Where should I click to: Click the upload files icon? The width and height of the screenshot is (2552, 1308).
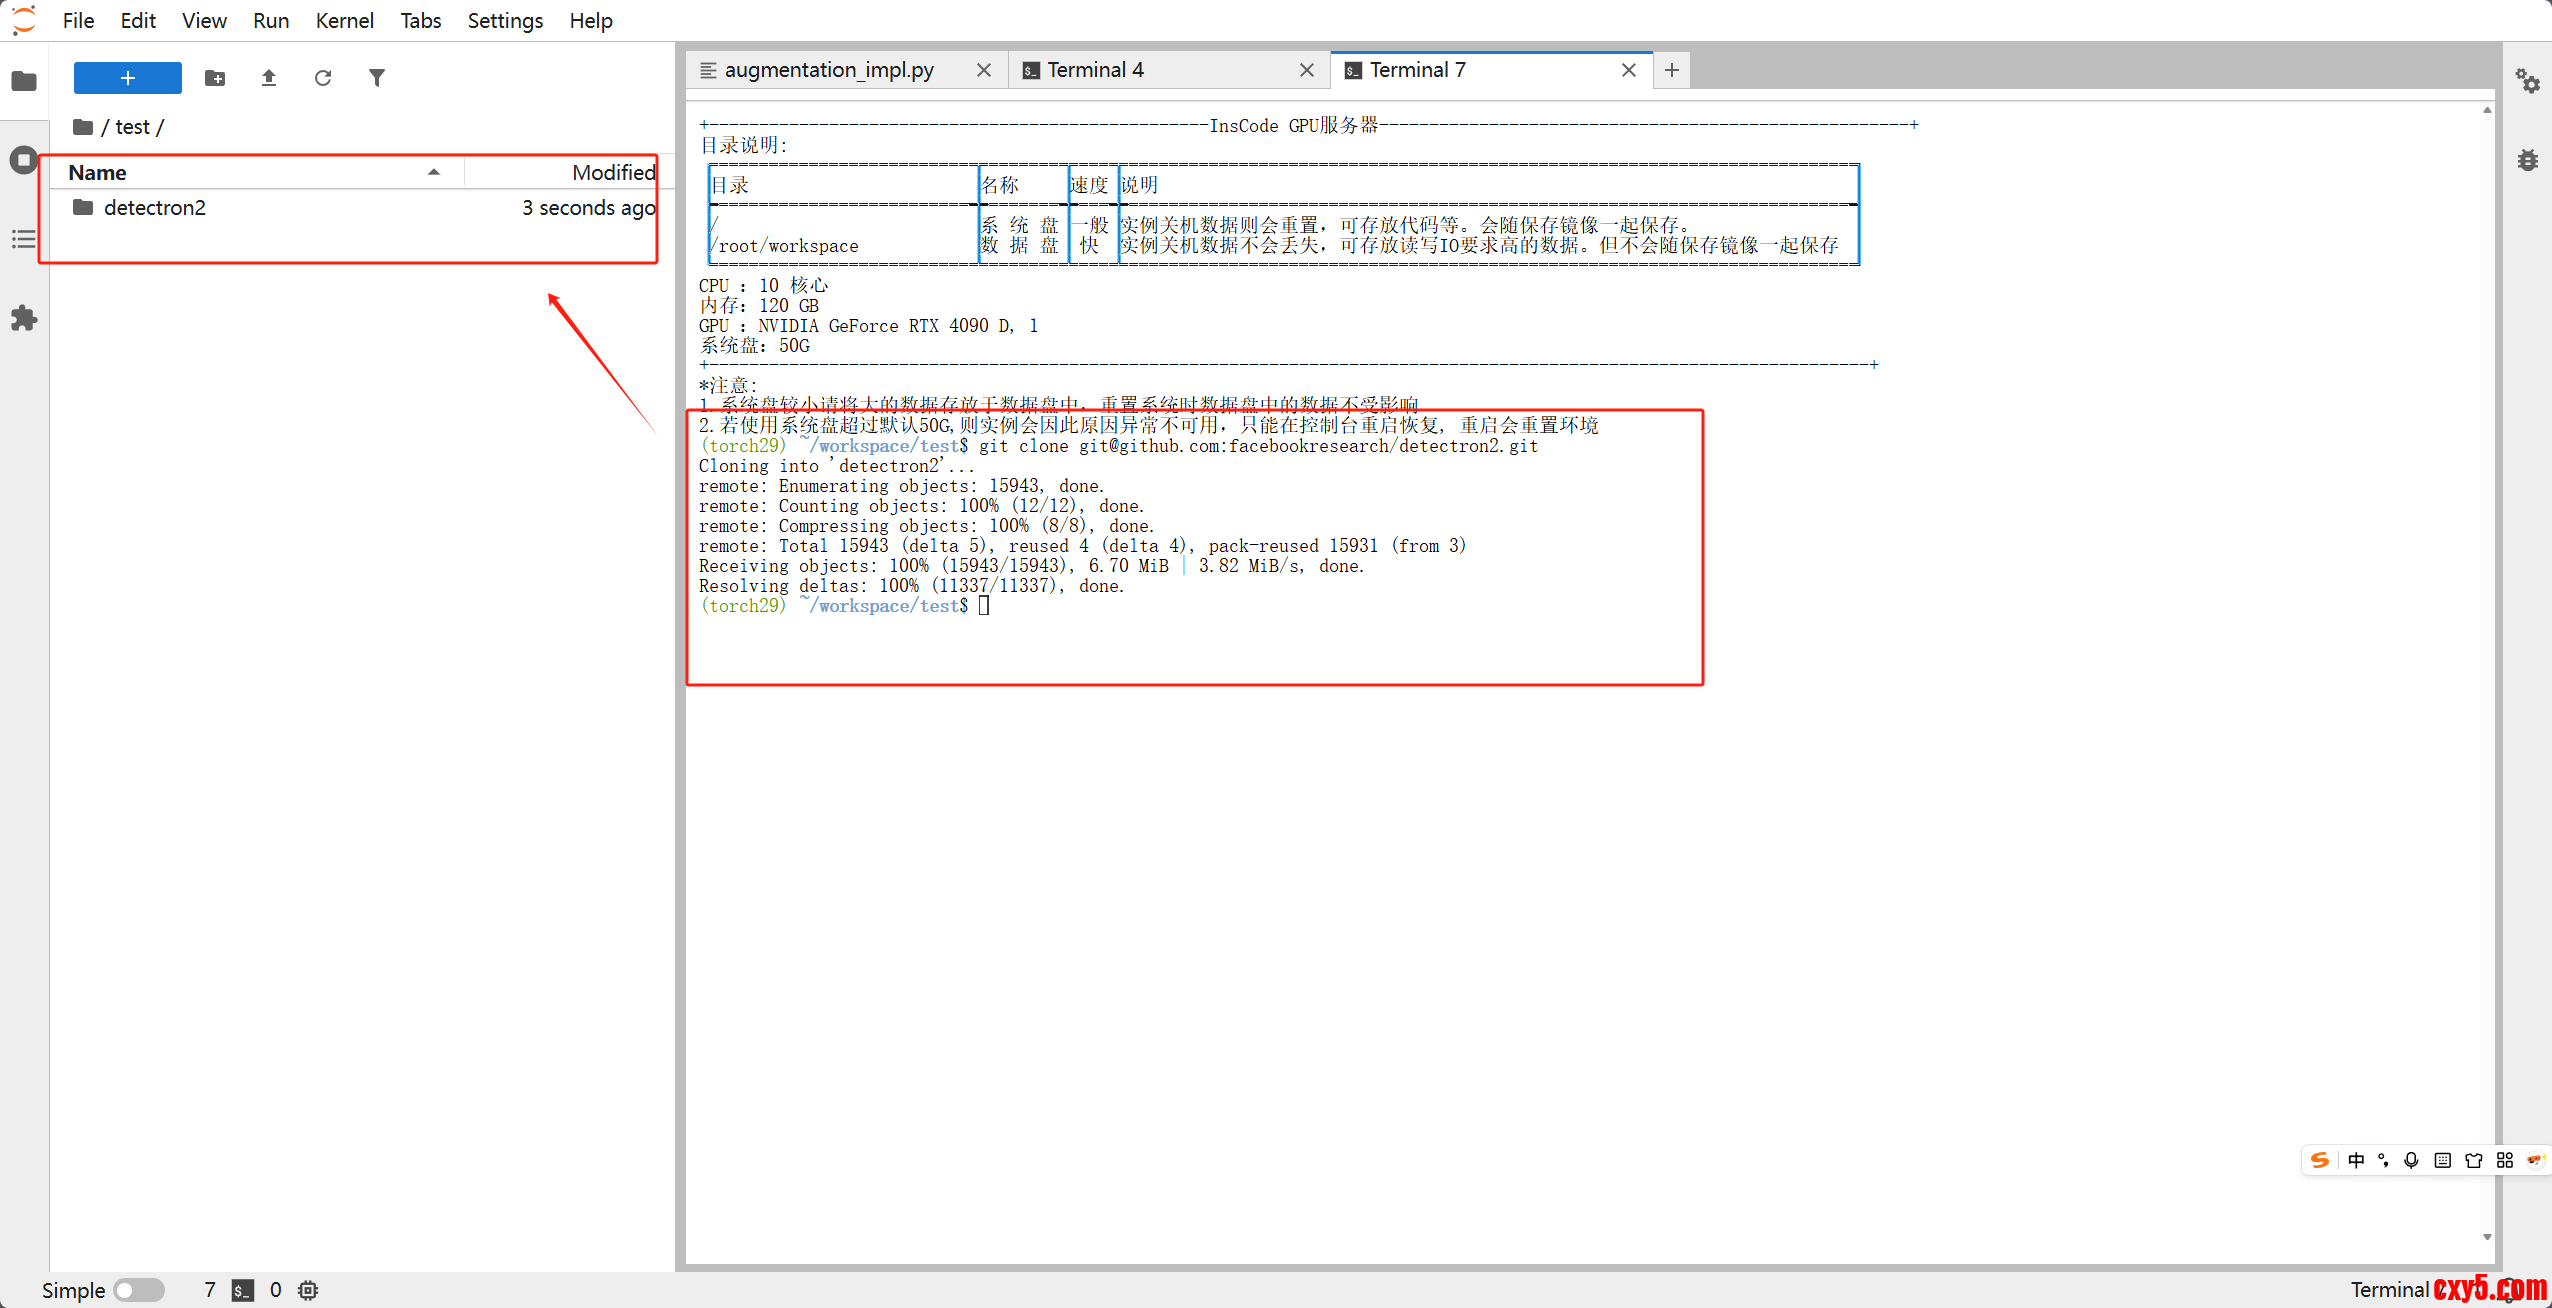pos(268,78)
